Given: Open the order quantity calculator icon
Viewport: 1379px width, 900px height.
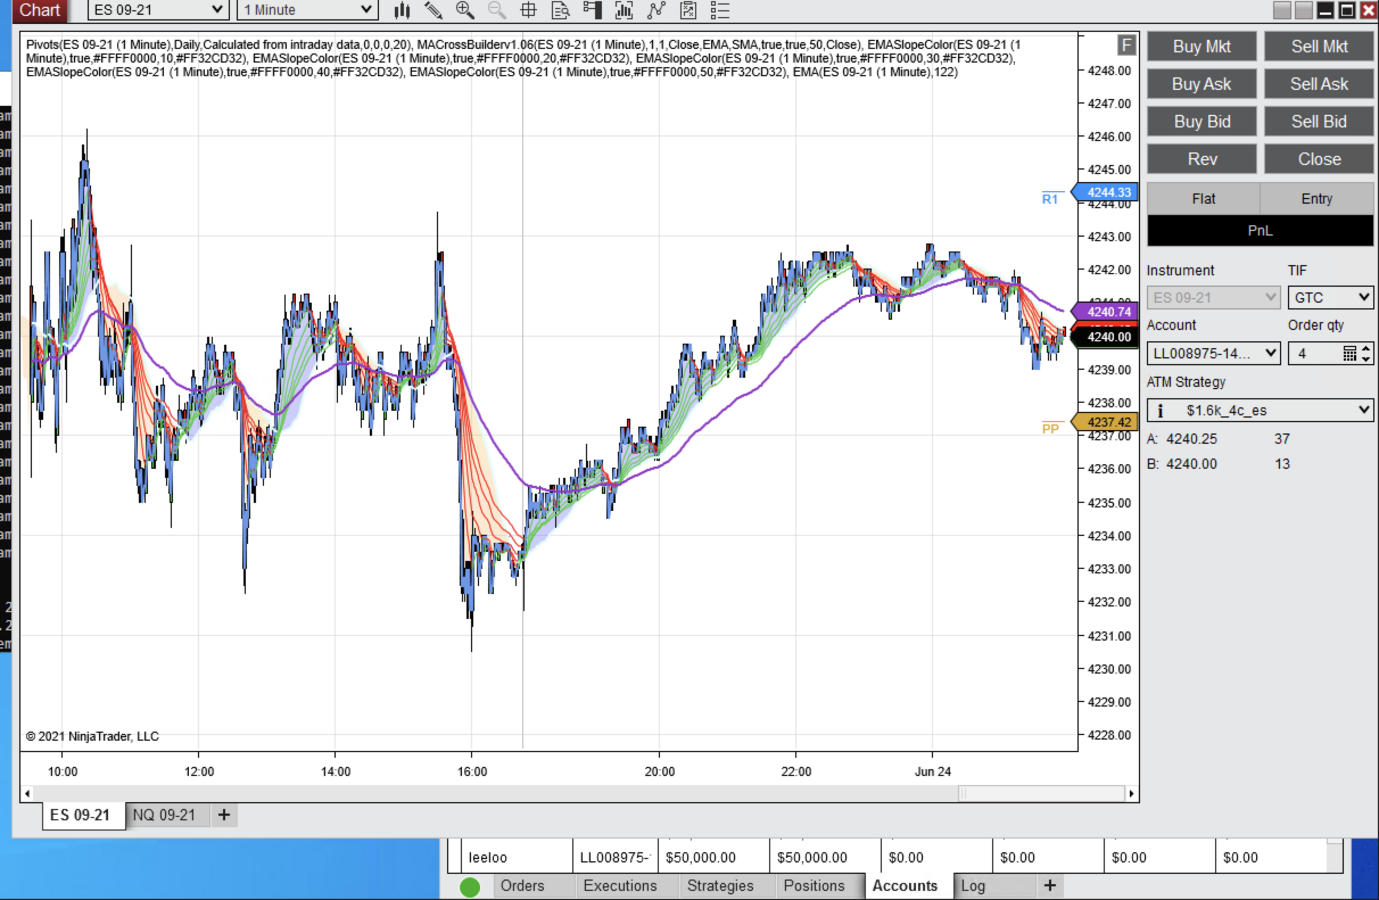Looking at the screenshot, I should click(1350, 354).
